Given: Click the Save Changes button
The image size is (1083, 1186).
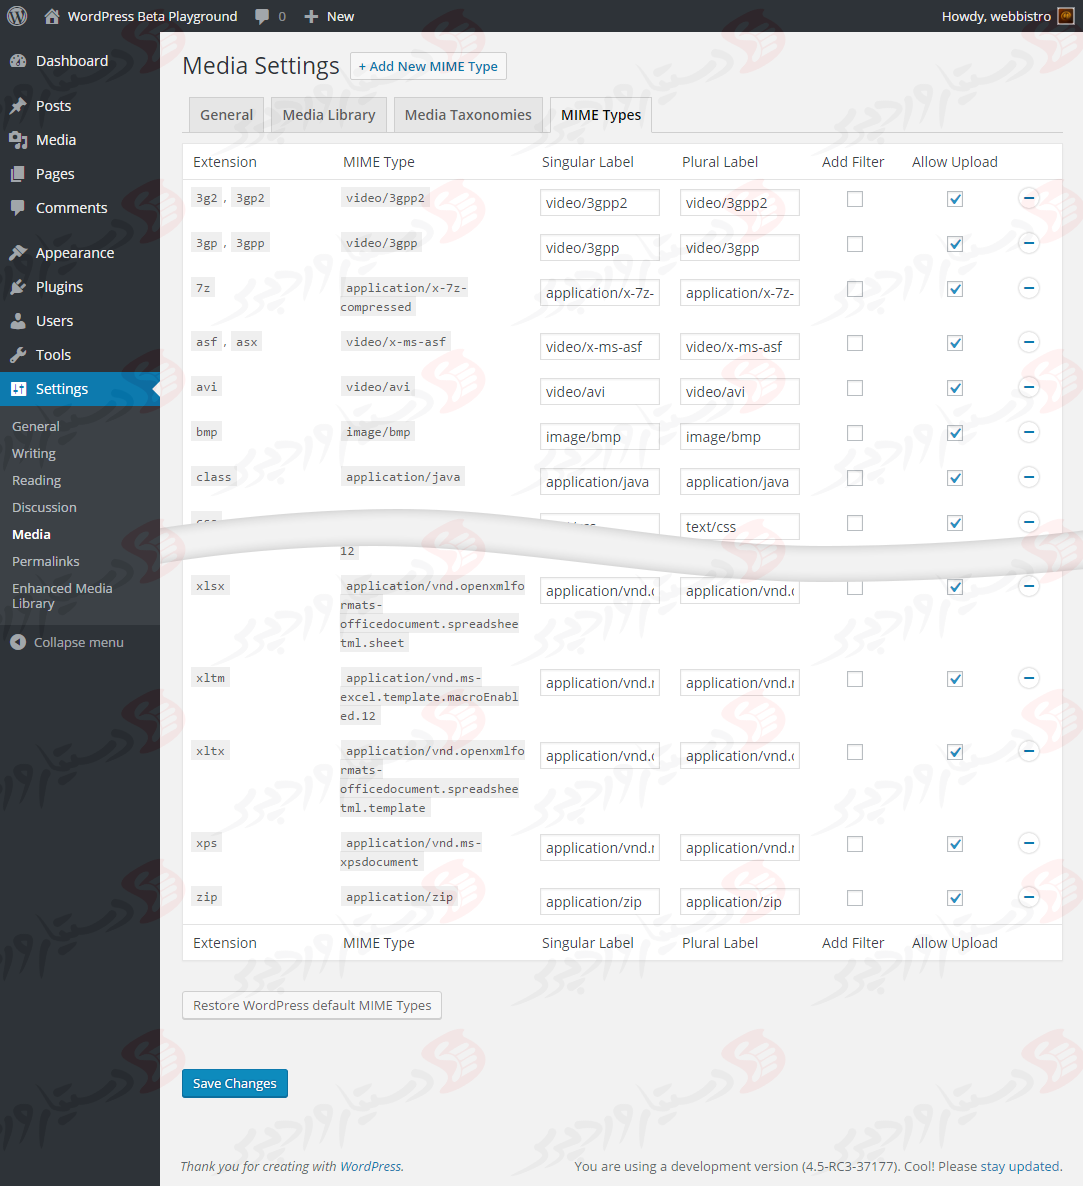Looking at the screenshot, I should (x=235, y=1083).
